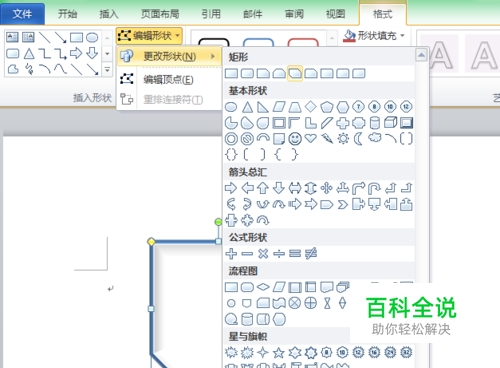
Task: Select the smiley face basic shape
Action: point(295,139)
